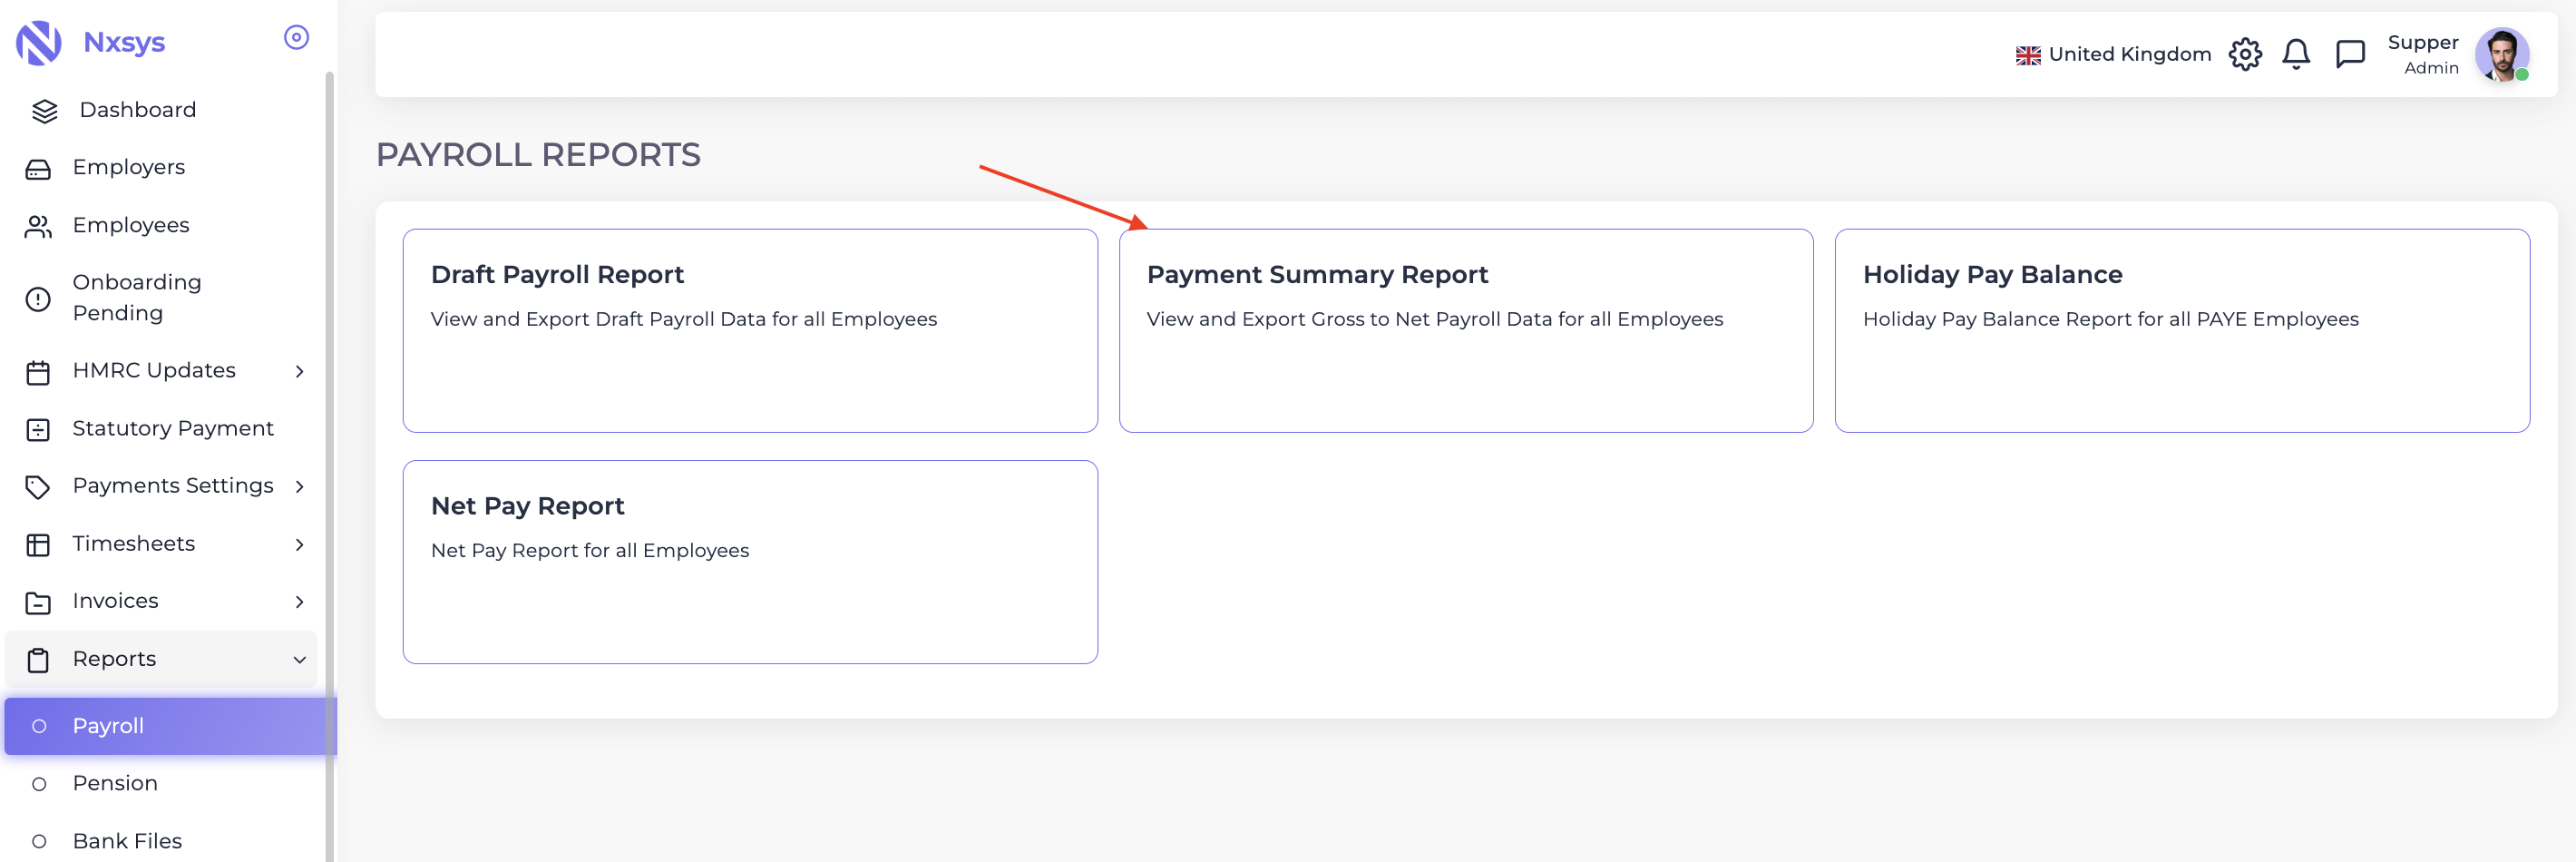The image size is (2576, 862).
Task: Open the Supper Admin profile avatar
Action: [x=2502, y=54]
